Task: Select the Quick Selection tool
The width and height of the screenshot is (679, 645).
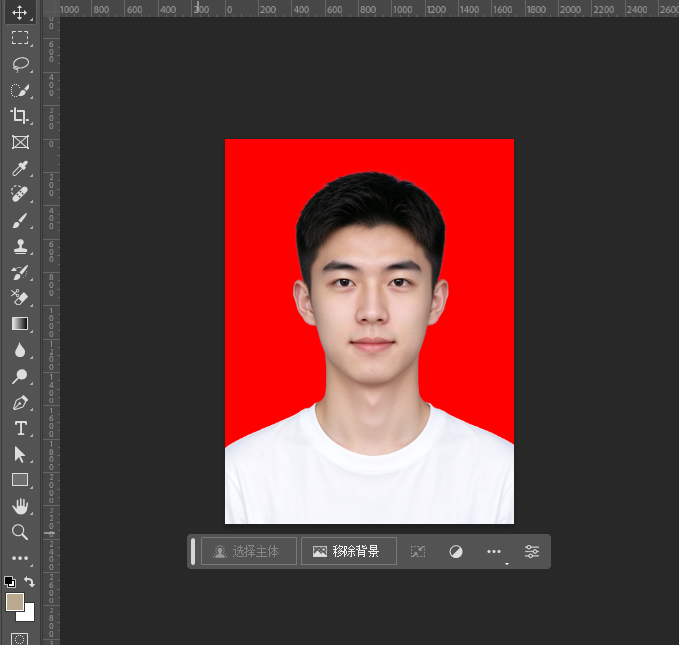Action: pyautogui.click(x=20, y=90)
